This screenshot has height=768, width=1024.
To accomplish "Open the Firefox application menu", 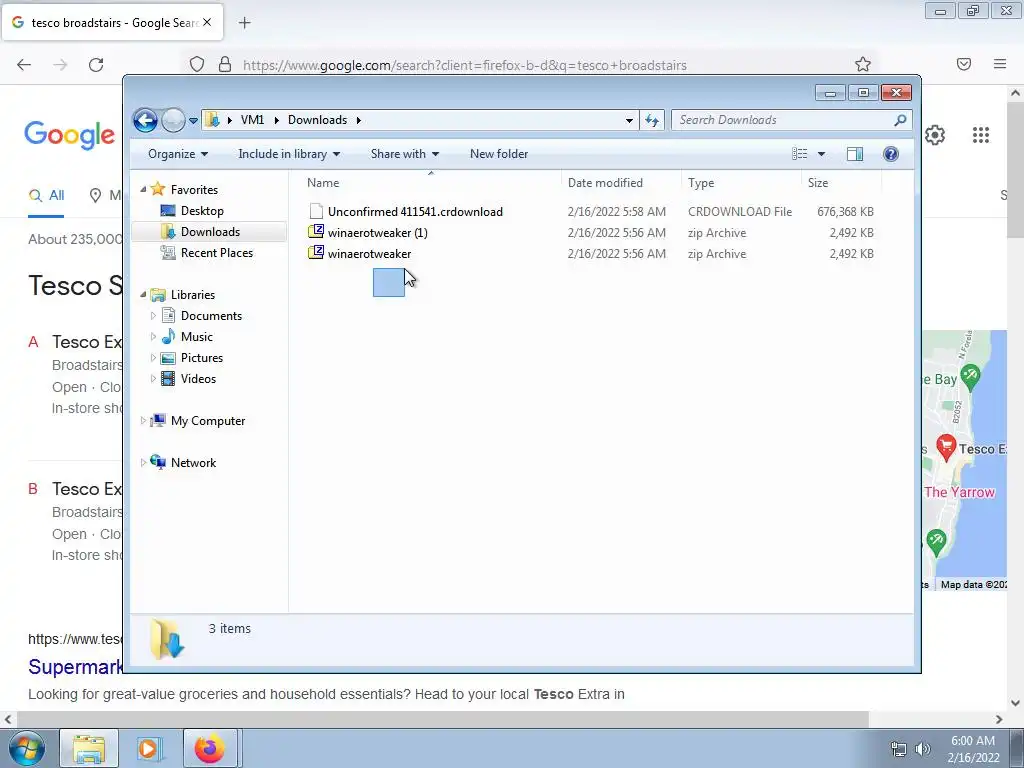I will point(1000,64).
